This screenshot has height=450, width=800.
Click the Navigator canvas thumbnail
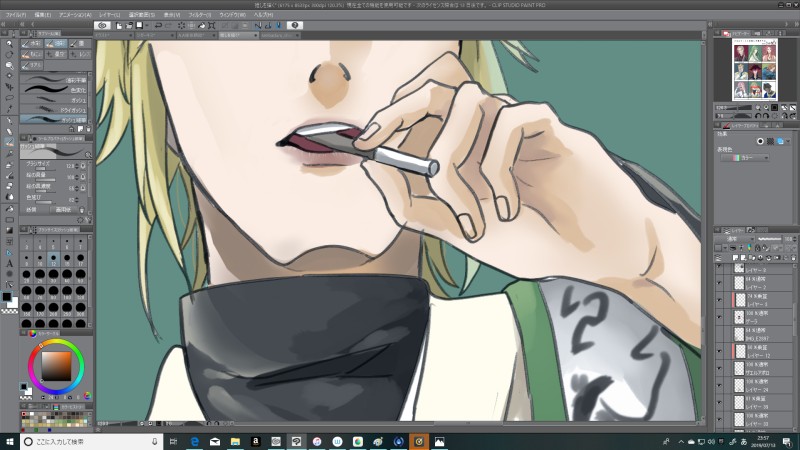(x=755, y=69)
